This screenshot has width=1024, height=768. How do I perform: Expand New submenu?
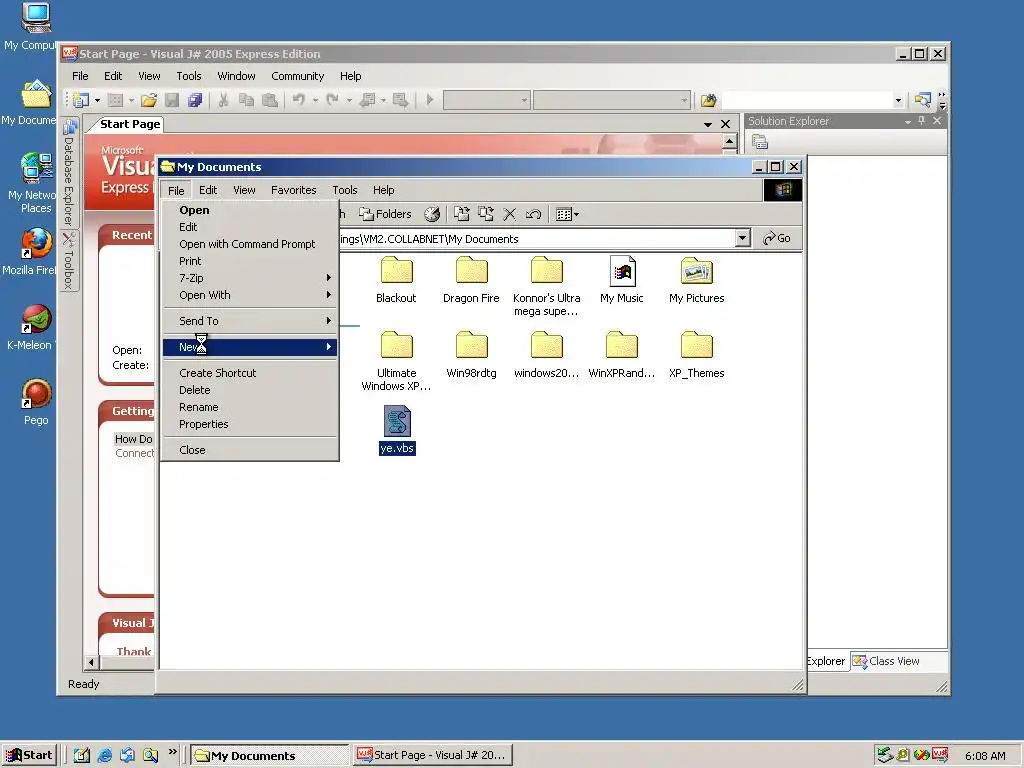point(249,347)
